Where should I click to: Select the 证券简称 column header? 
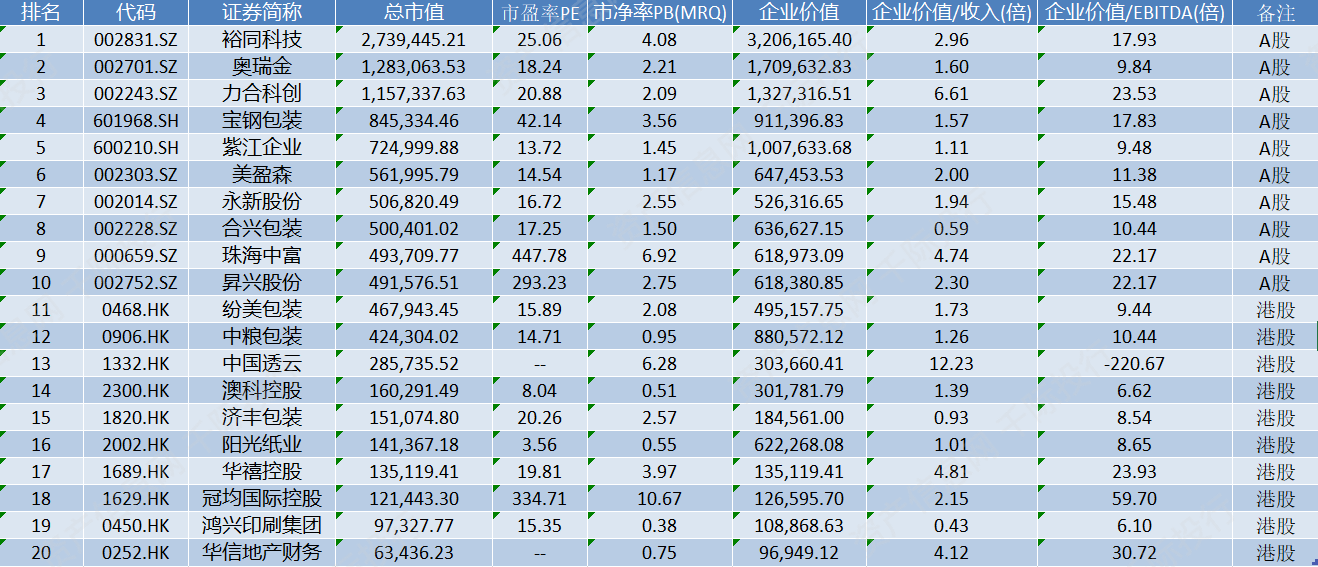(x=261, y=13)
